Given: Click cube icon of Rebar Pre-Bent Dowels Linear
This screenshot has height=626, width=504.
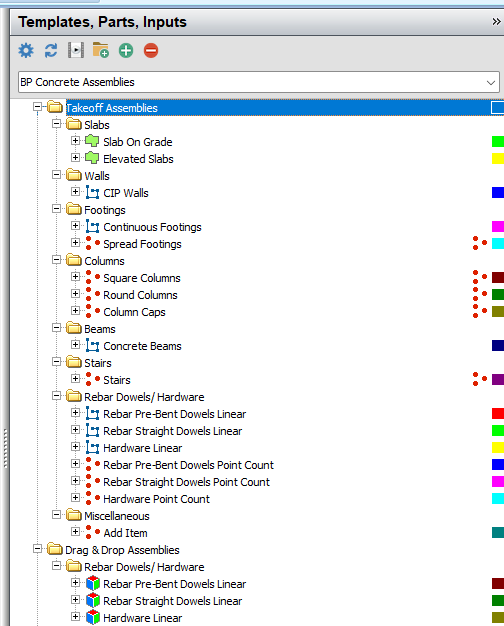Looking at the screenshot, I should pyautogui.click(x=93, y=583).
